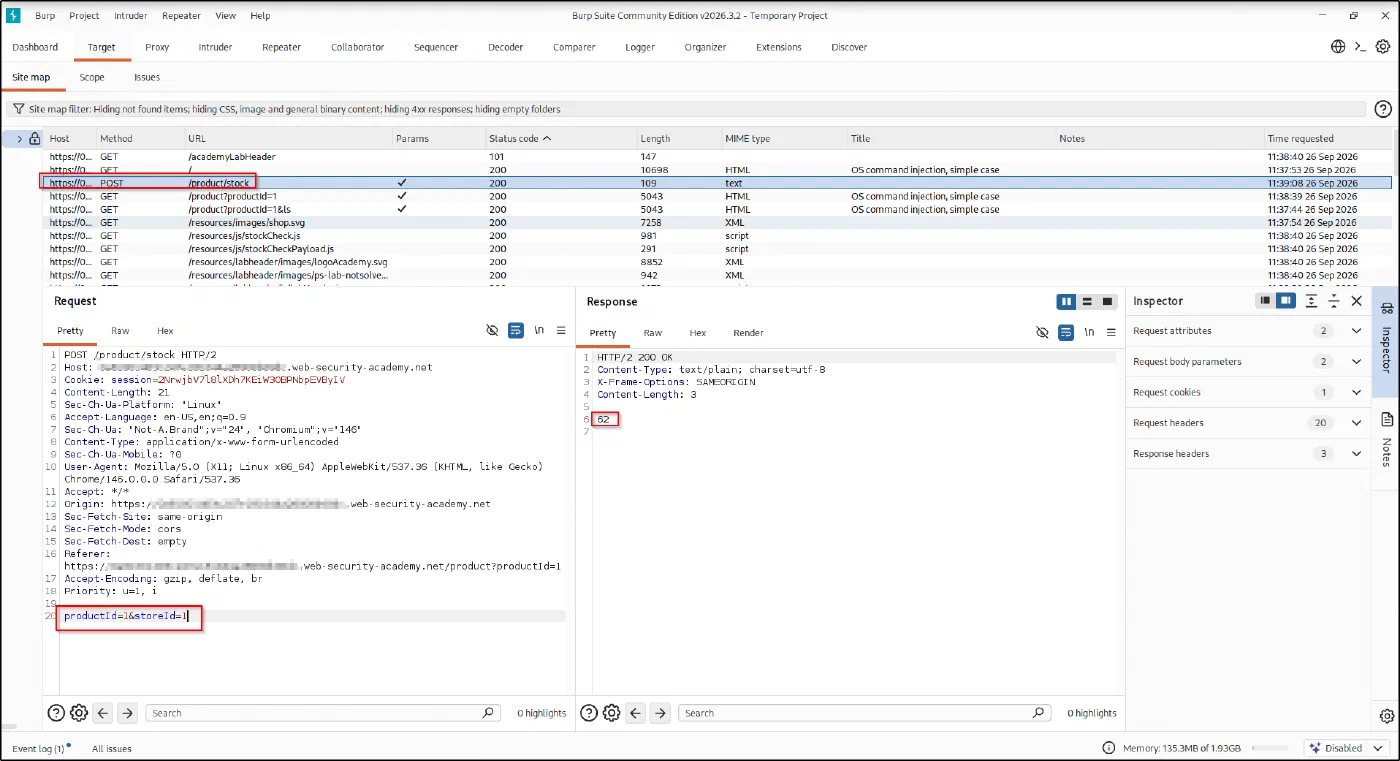Open All issues in status bar

pos(112,748)
